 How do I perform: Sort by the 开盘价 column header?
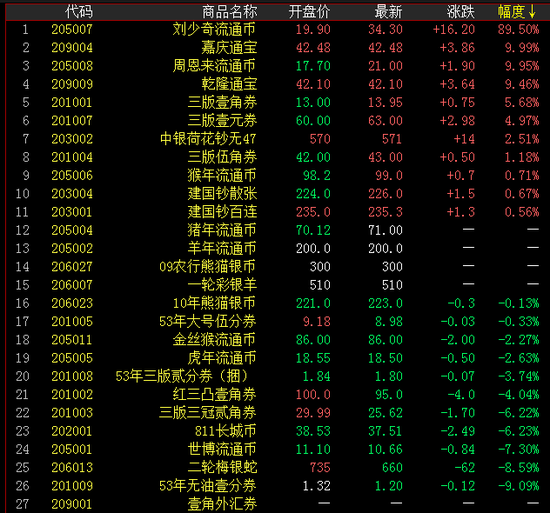click(x=309, y=12)
